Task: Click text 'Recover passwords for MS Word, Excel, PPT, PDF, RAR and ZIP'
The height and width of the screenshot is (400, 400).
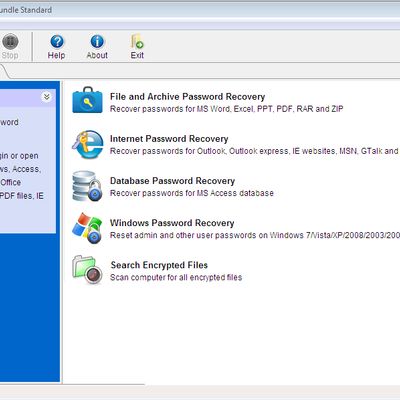Action: (x=227, y=109)
